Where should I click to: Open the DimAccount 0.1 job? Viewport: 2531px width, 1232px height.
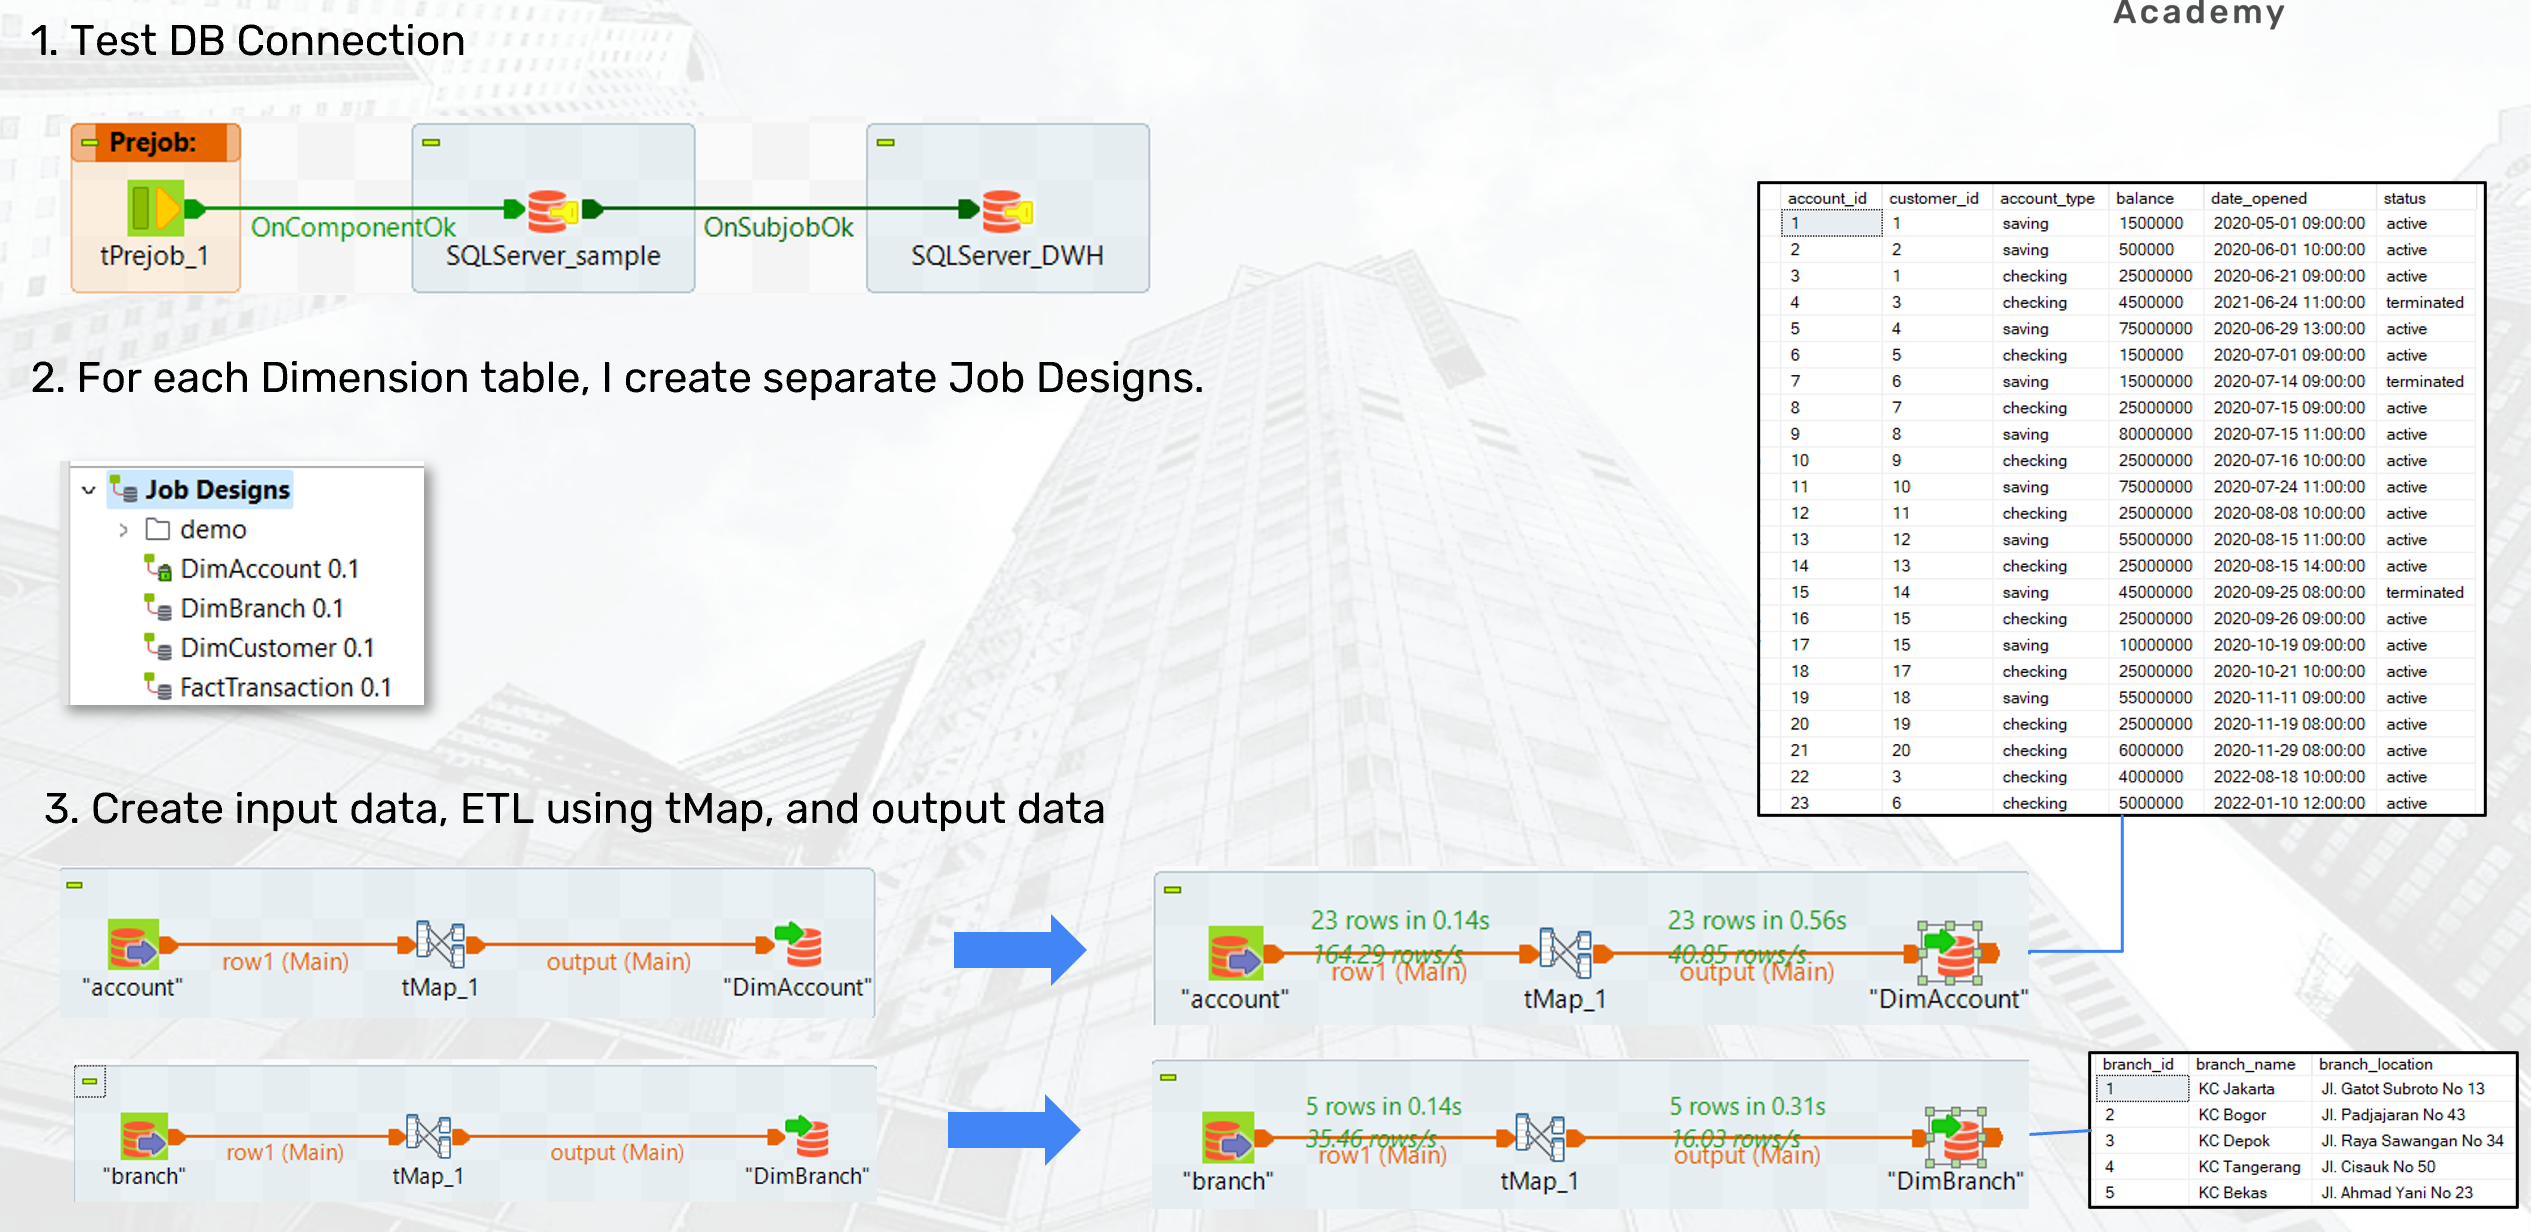(x=269, y=569)
